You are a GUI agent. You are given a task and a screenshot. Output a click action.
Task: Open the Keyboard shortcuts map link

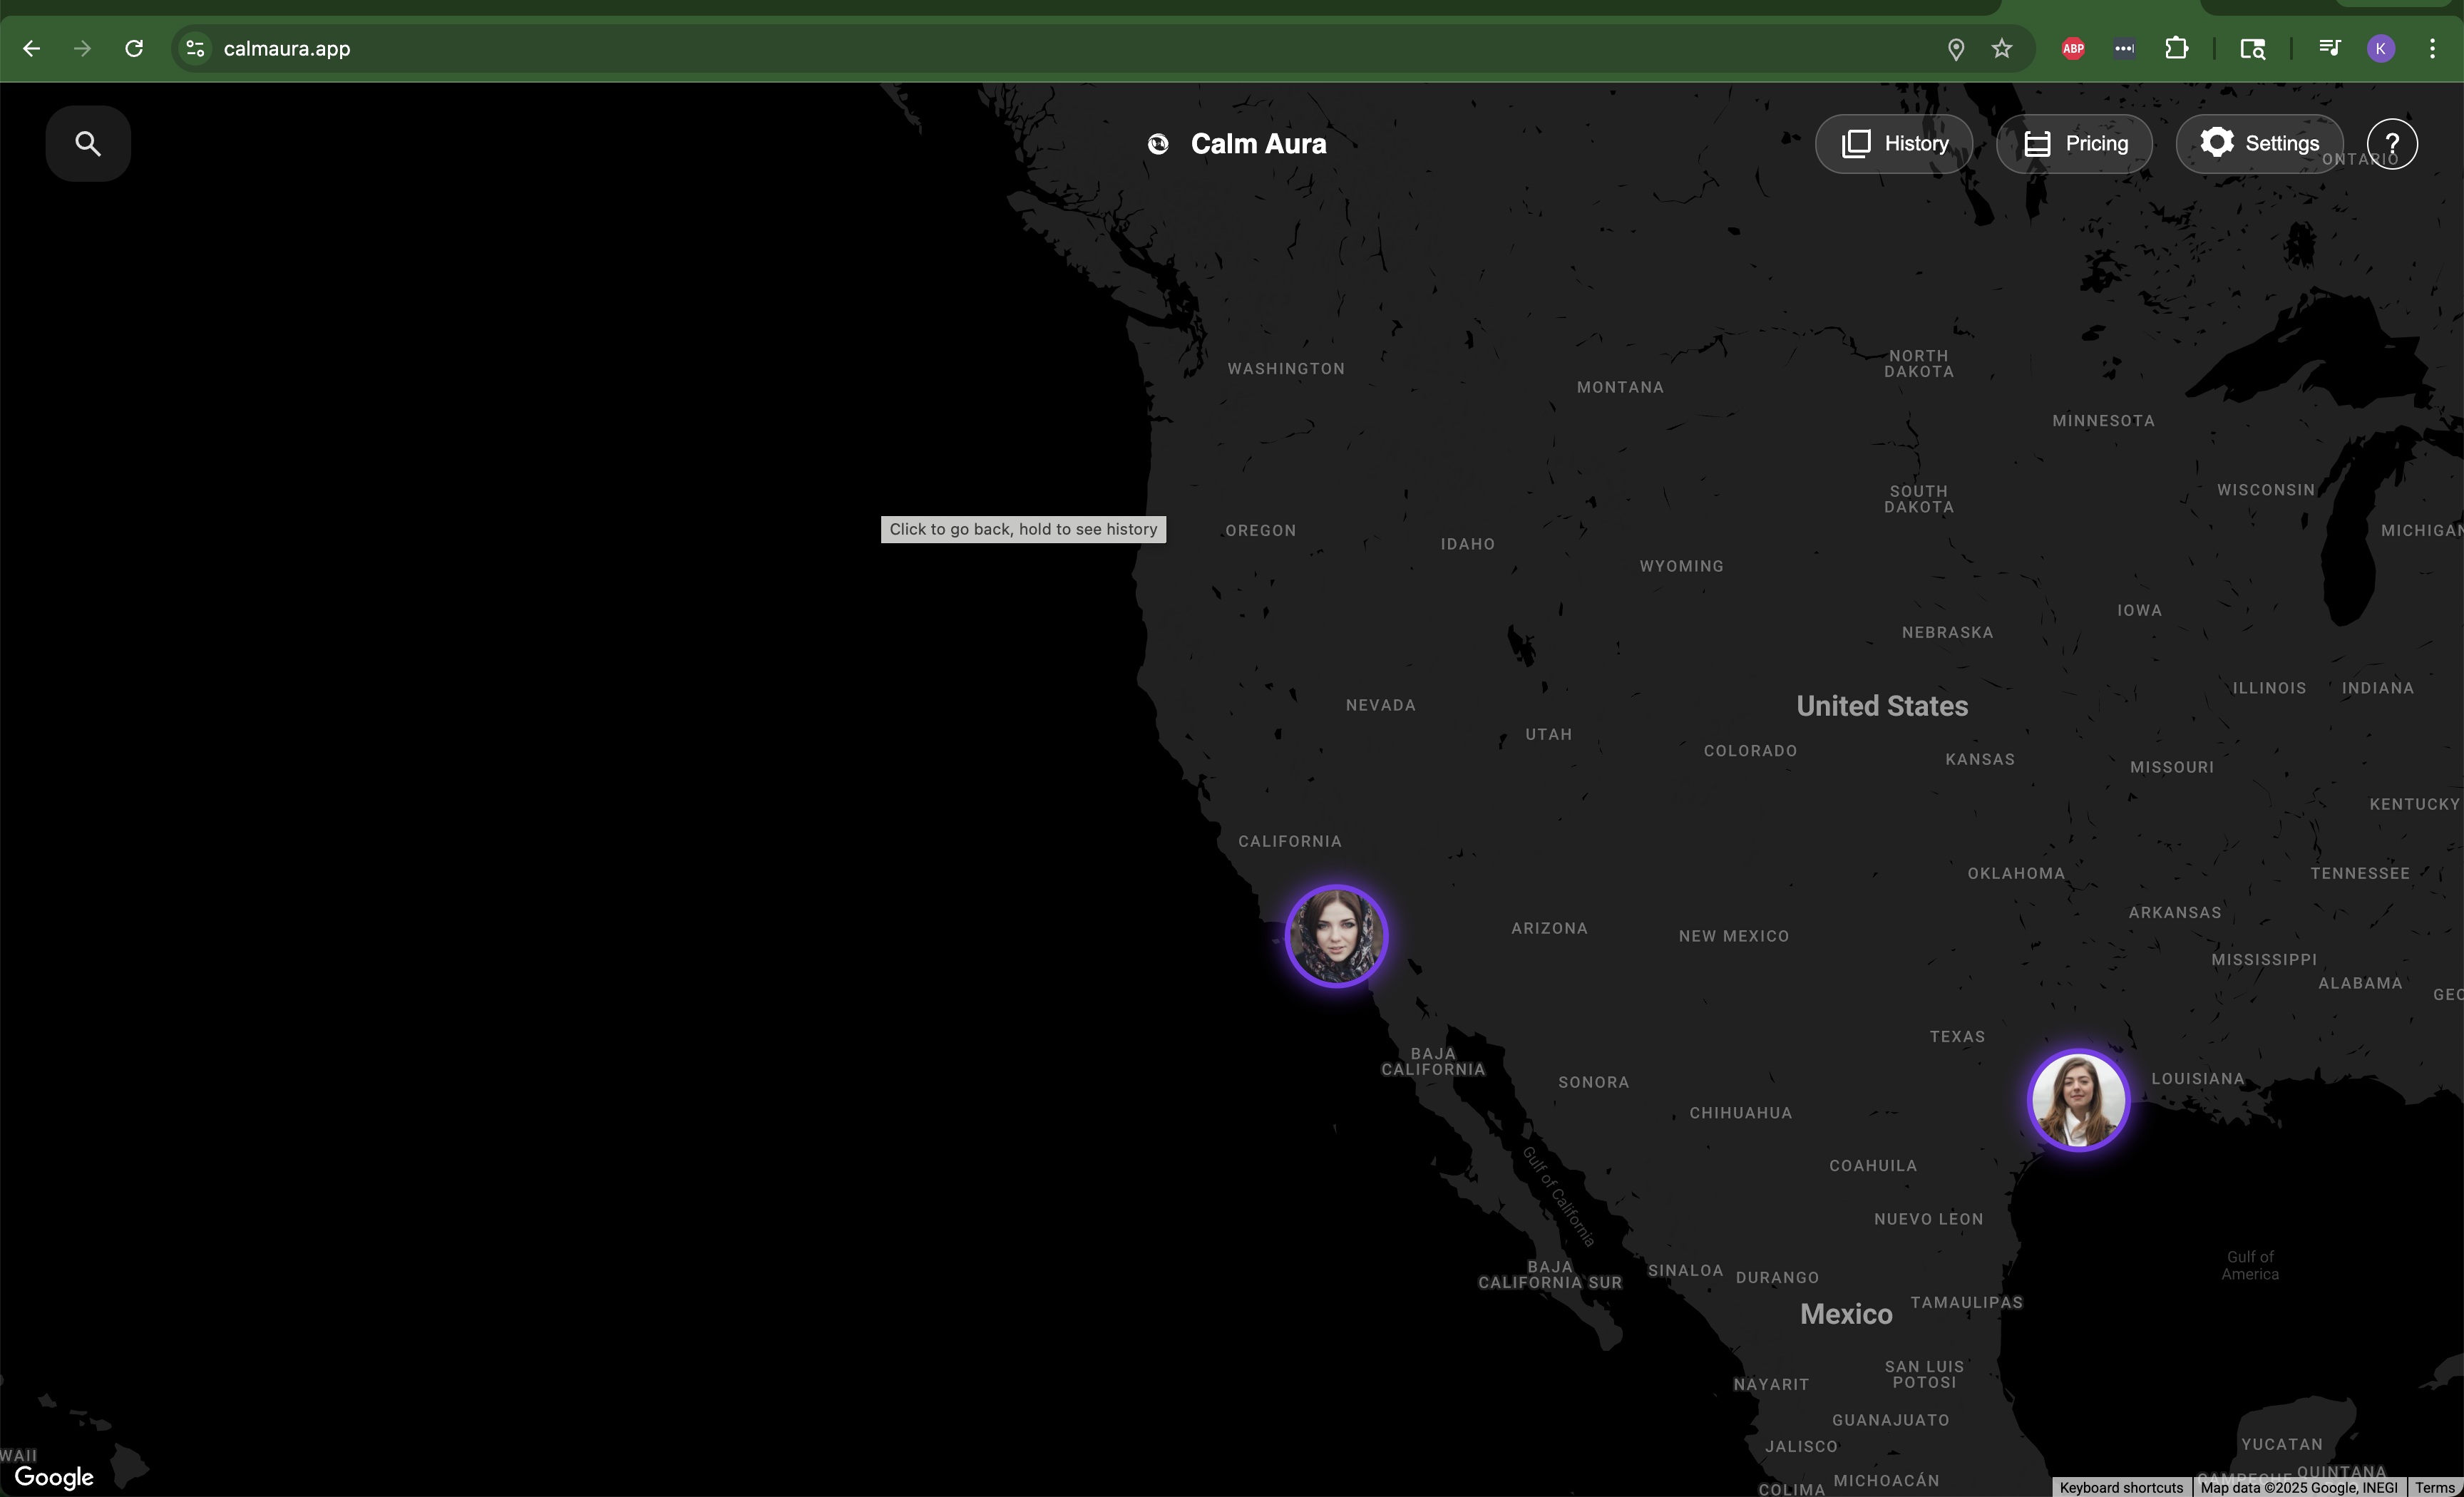click(2121, 1487)
